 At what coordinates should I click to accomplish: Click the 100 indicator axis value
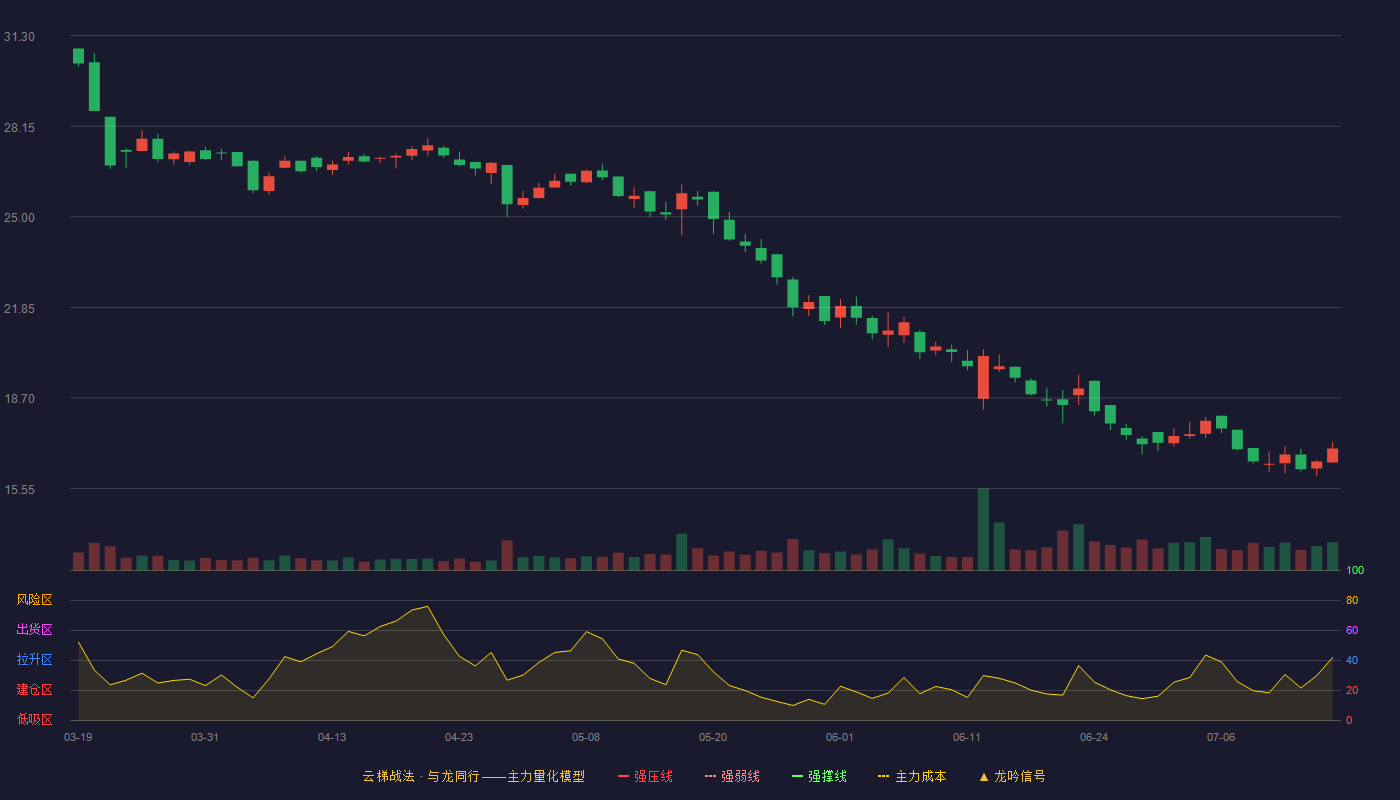[1355, 571]
